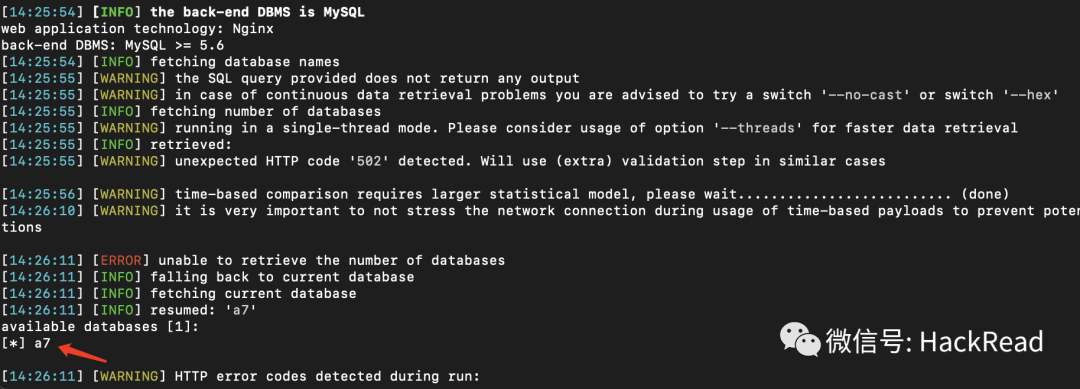Click the 'available databases [1]:' line
This screenshot has width=1080, height=389.
coord(100,326)
